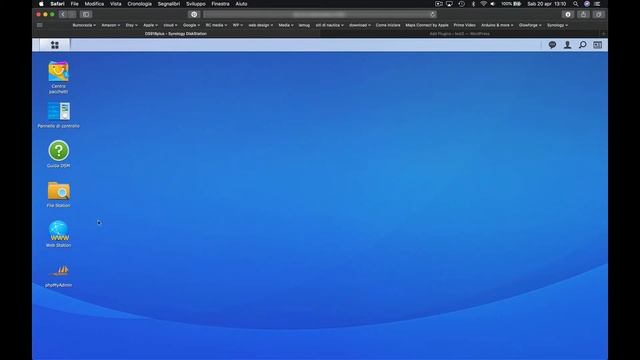Open the Aiuto menu
Screen dimensions: 640x360
(242, 4)
